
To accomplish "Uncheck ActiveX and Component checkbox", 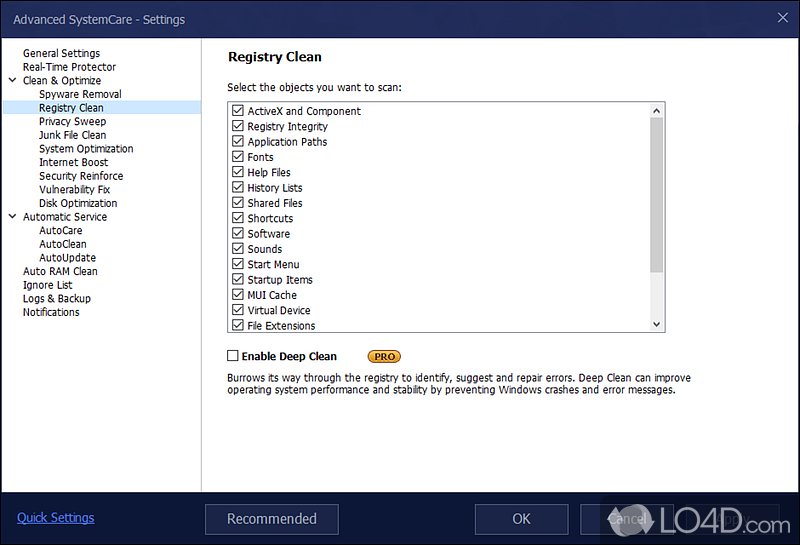I will 238,111.
